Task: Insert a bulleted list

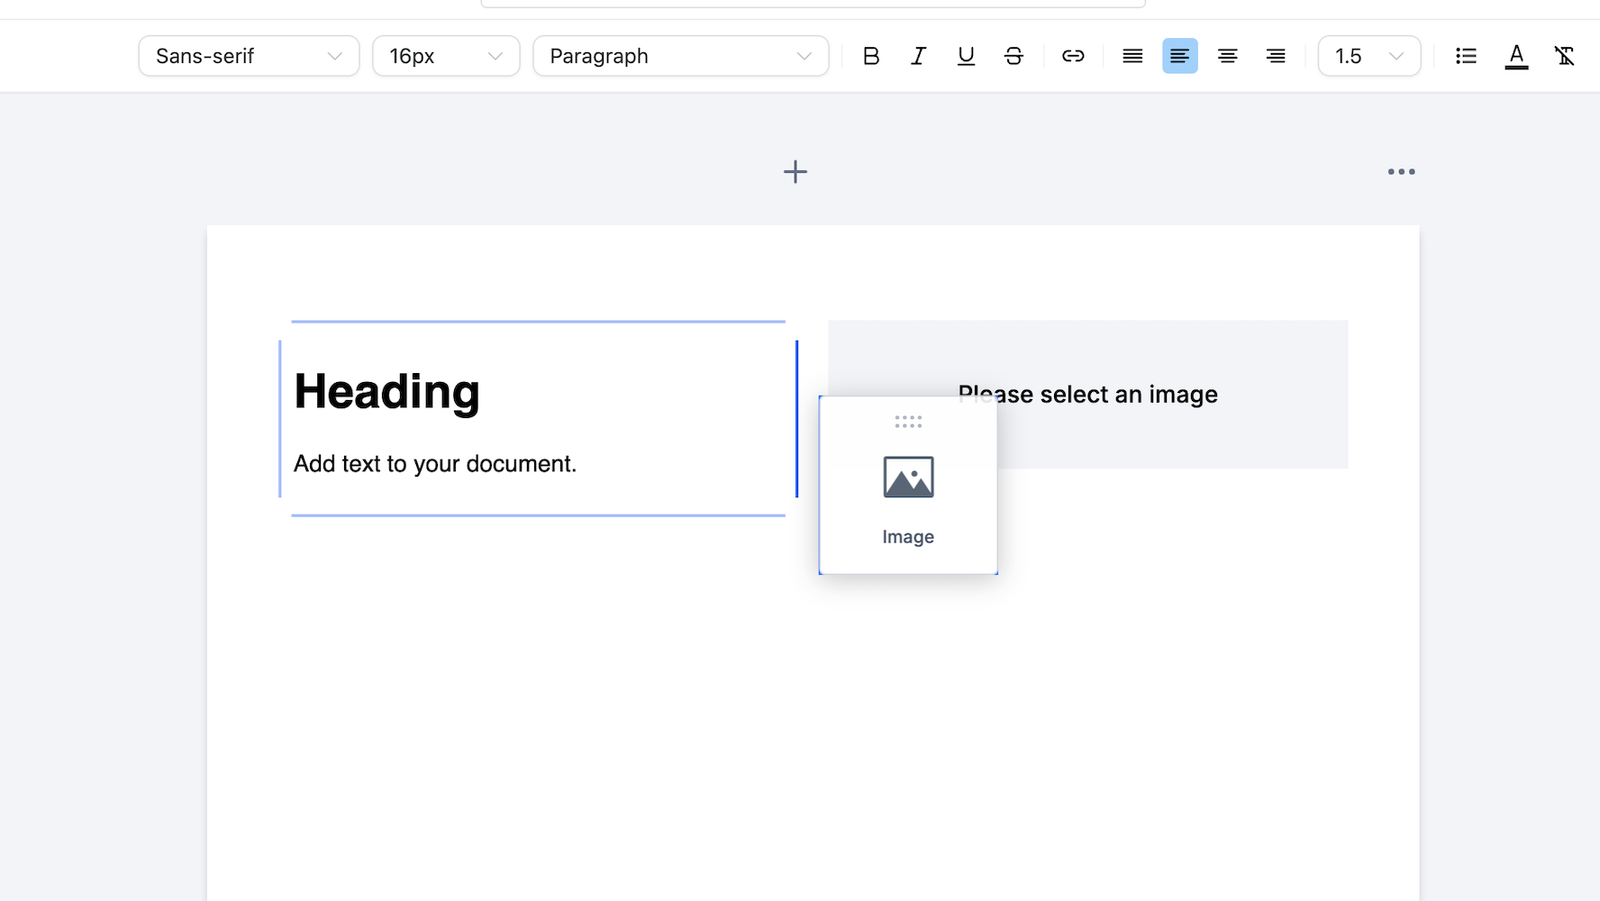Action: click(x=1466, y=56)
